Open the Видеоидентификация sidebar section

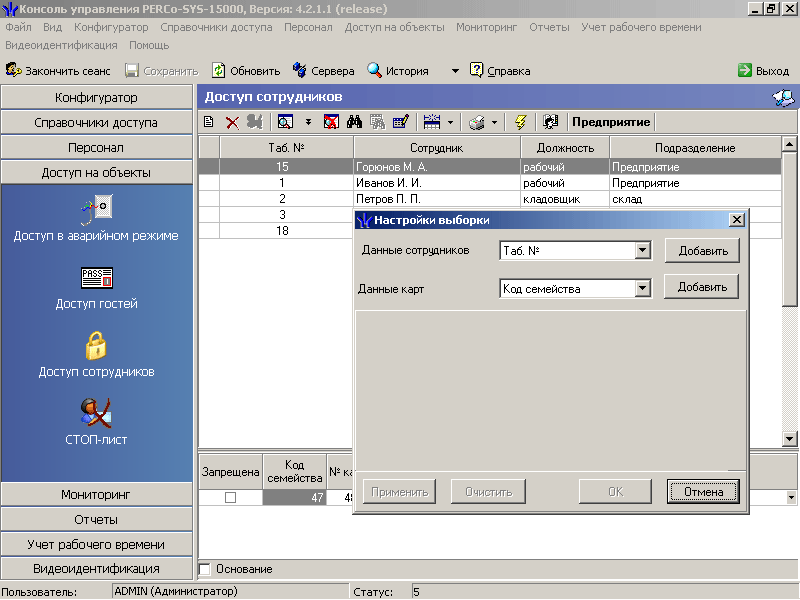(x=96, y=568)
